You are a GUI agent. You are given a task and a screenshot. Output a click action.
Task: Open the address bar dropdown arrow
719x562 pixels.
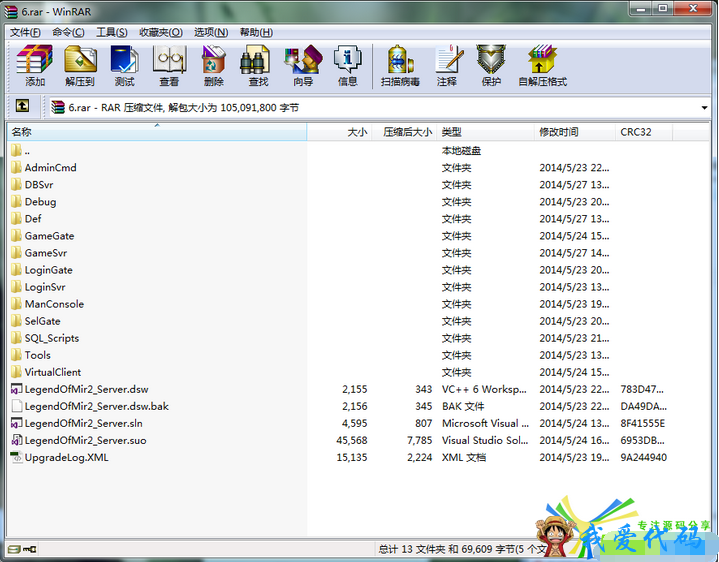[704, 108]
